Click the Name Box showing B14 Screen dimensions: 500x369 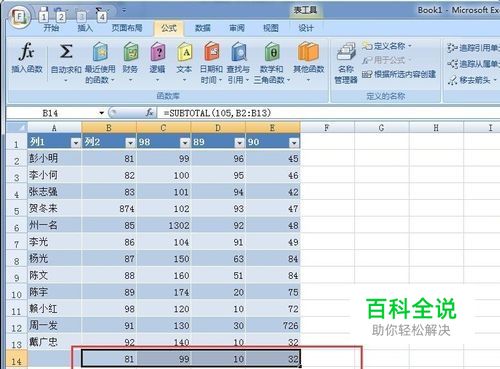[52, 113]
